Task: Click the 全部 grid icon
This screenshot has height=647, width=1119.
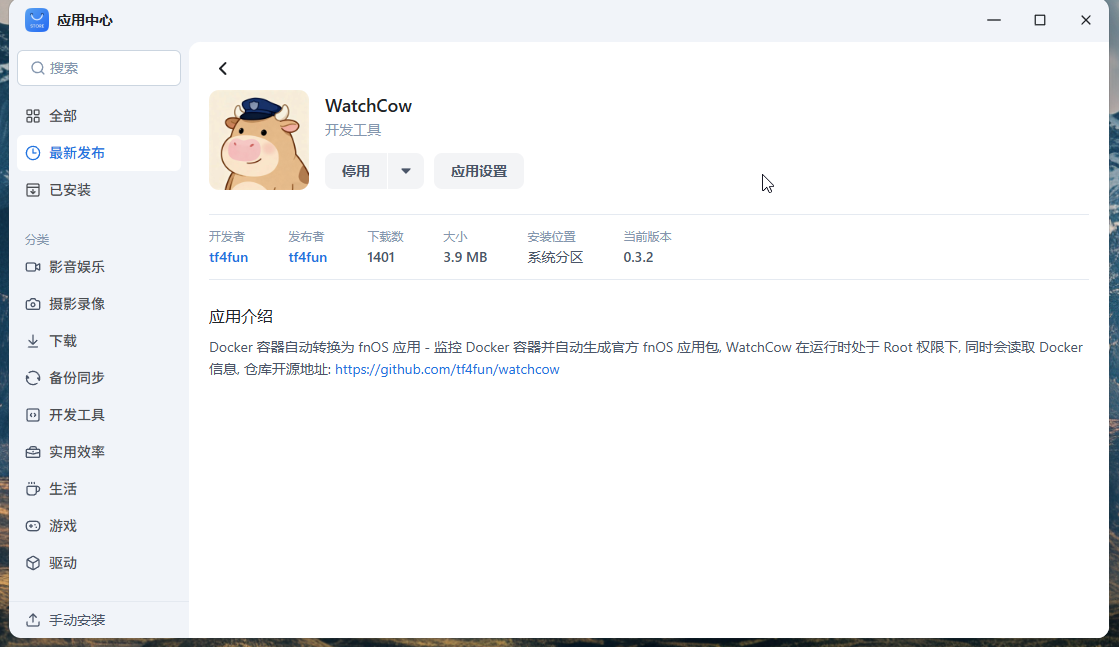Action: 33,116
